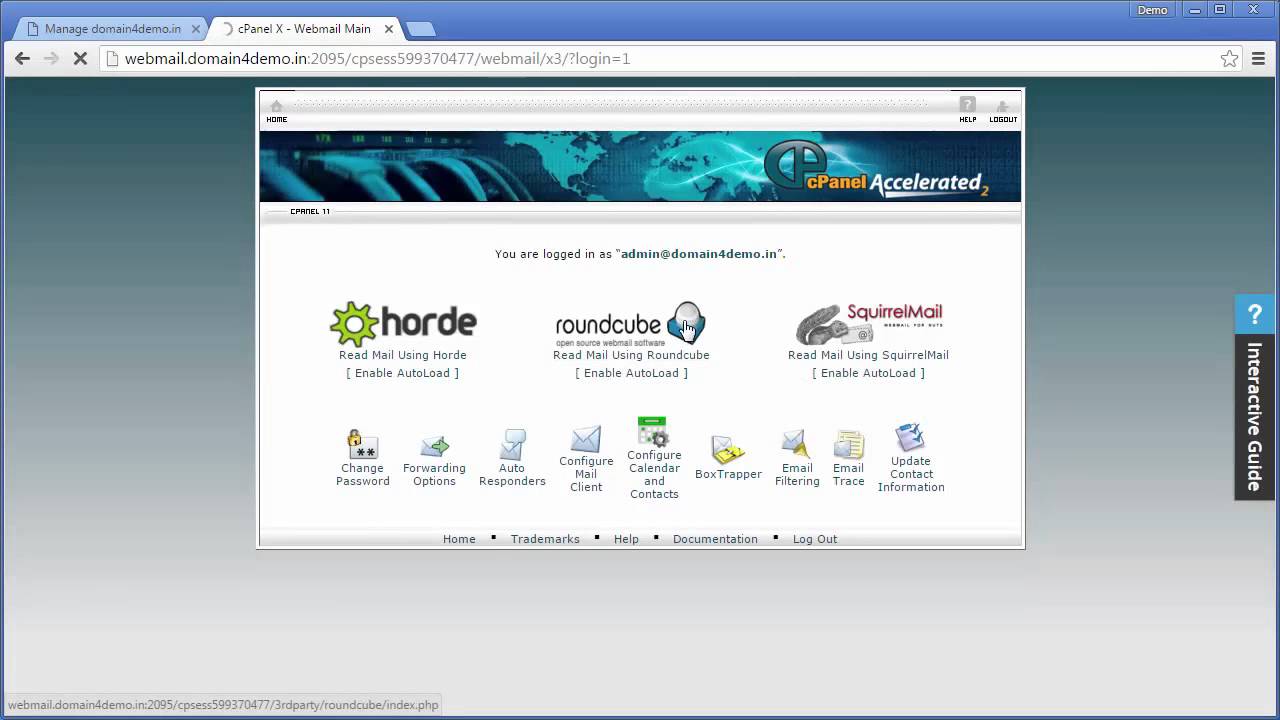Click the Change Password padlock icon
The height and width of the screenshot is (720, 1280).
tap(362, 444)
